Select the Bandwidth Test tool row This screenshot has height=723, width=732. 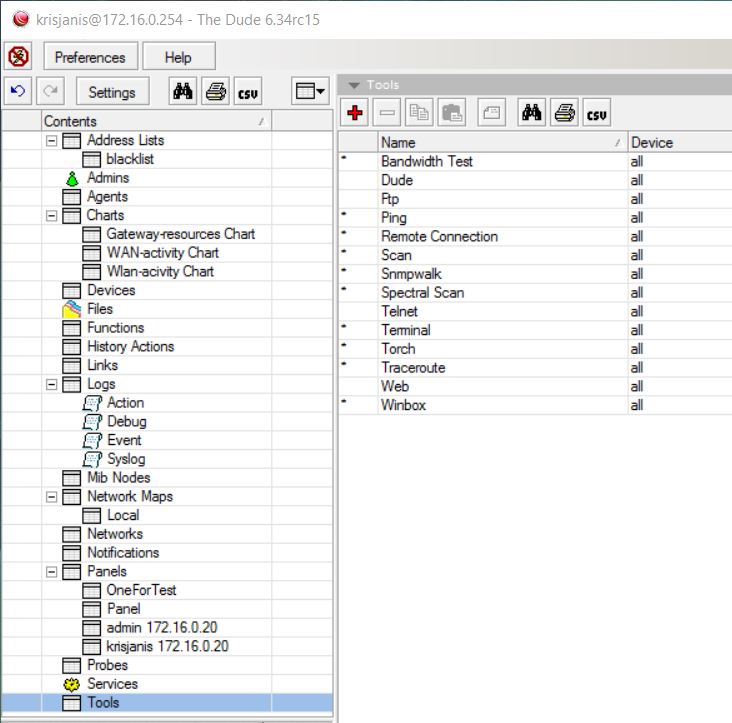pyautogui.click(x=535, y=161)
